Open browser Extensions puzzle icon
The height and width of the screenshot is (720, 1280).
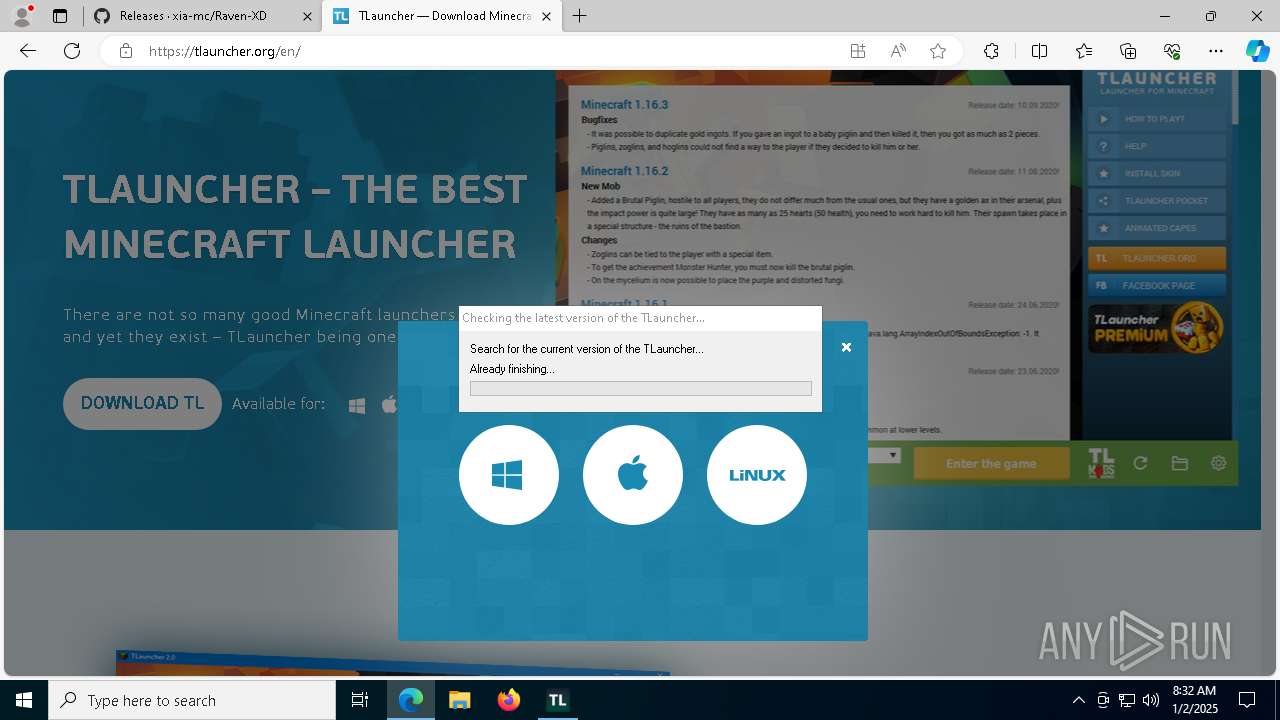[991, 51]
